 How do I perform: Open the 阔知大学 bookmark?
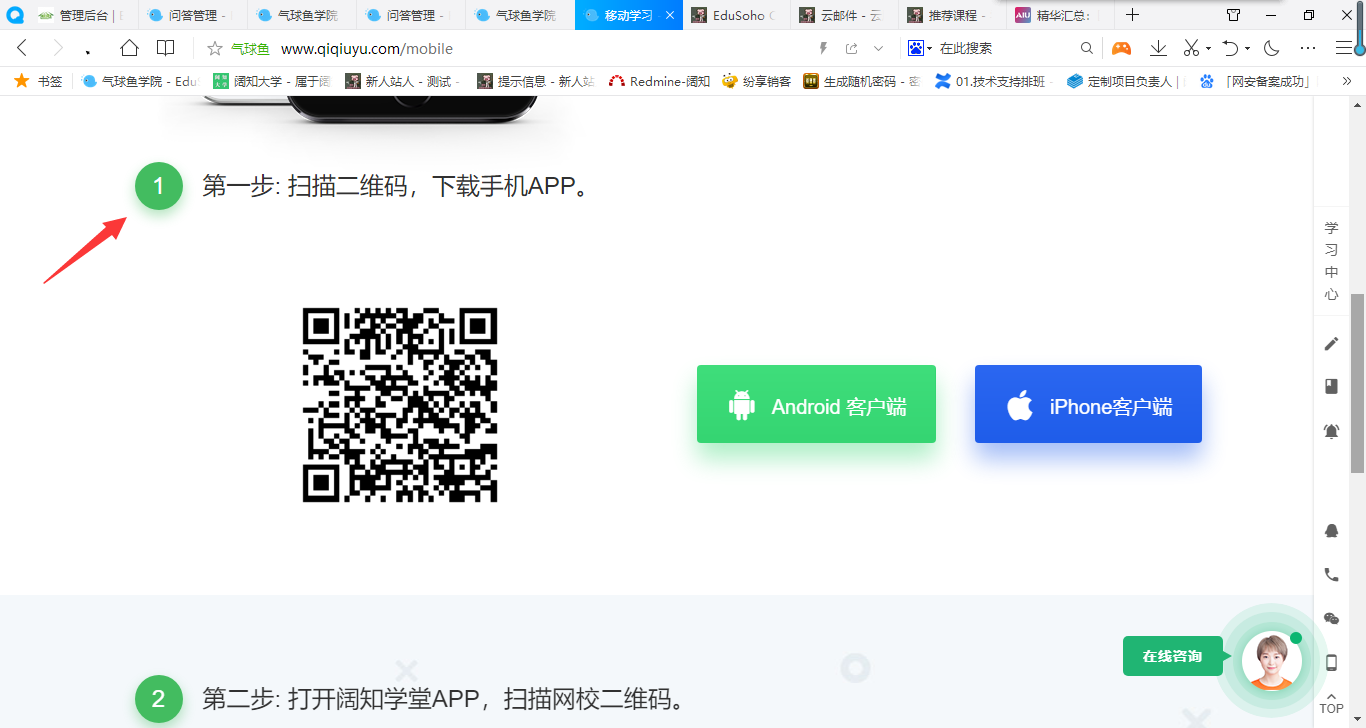click(271, 81)
